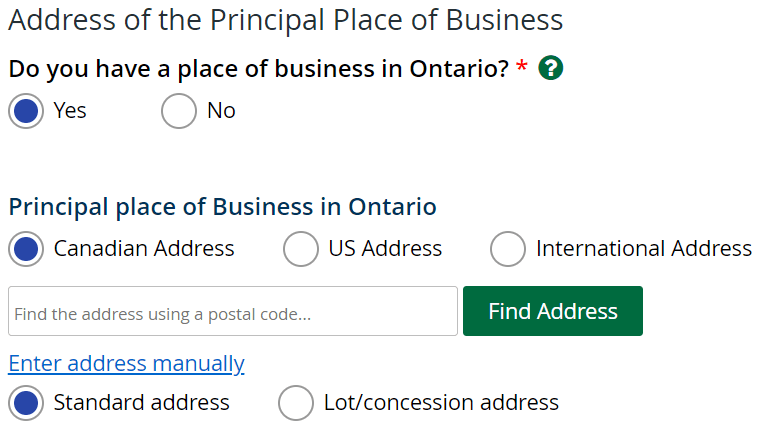Select the Yes radio button
The height and width of the screenshot is (427, 760).
click(x=26, y=111)
